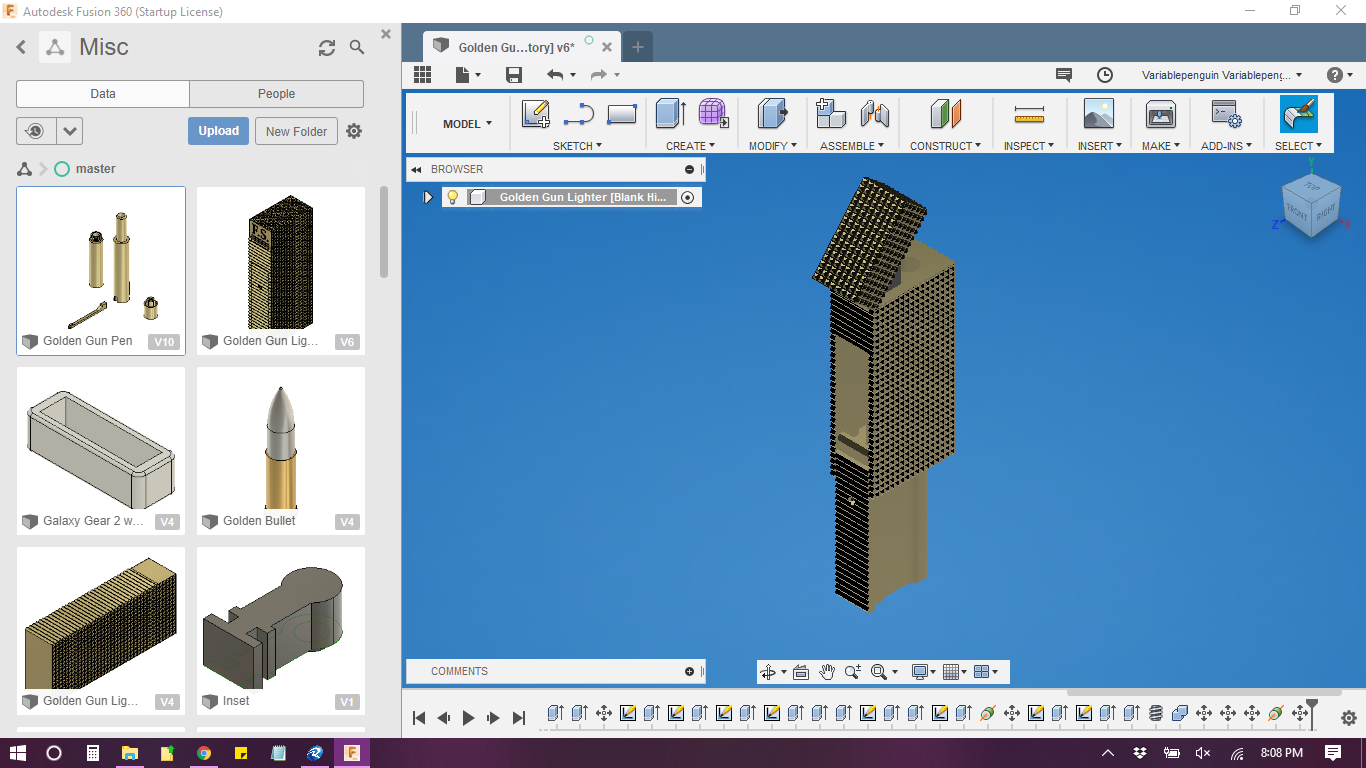Refresh the data panel
Image resolution: width=1366 pixels, height=768 pixels.
(x=327, y=48)
